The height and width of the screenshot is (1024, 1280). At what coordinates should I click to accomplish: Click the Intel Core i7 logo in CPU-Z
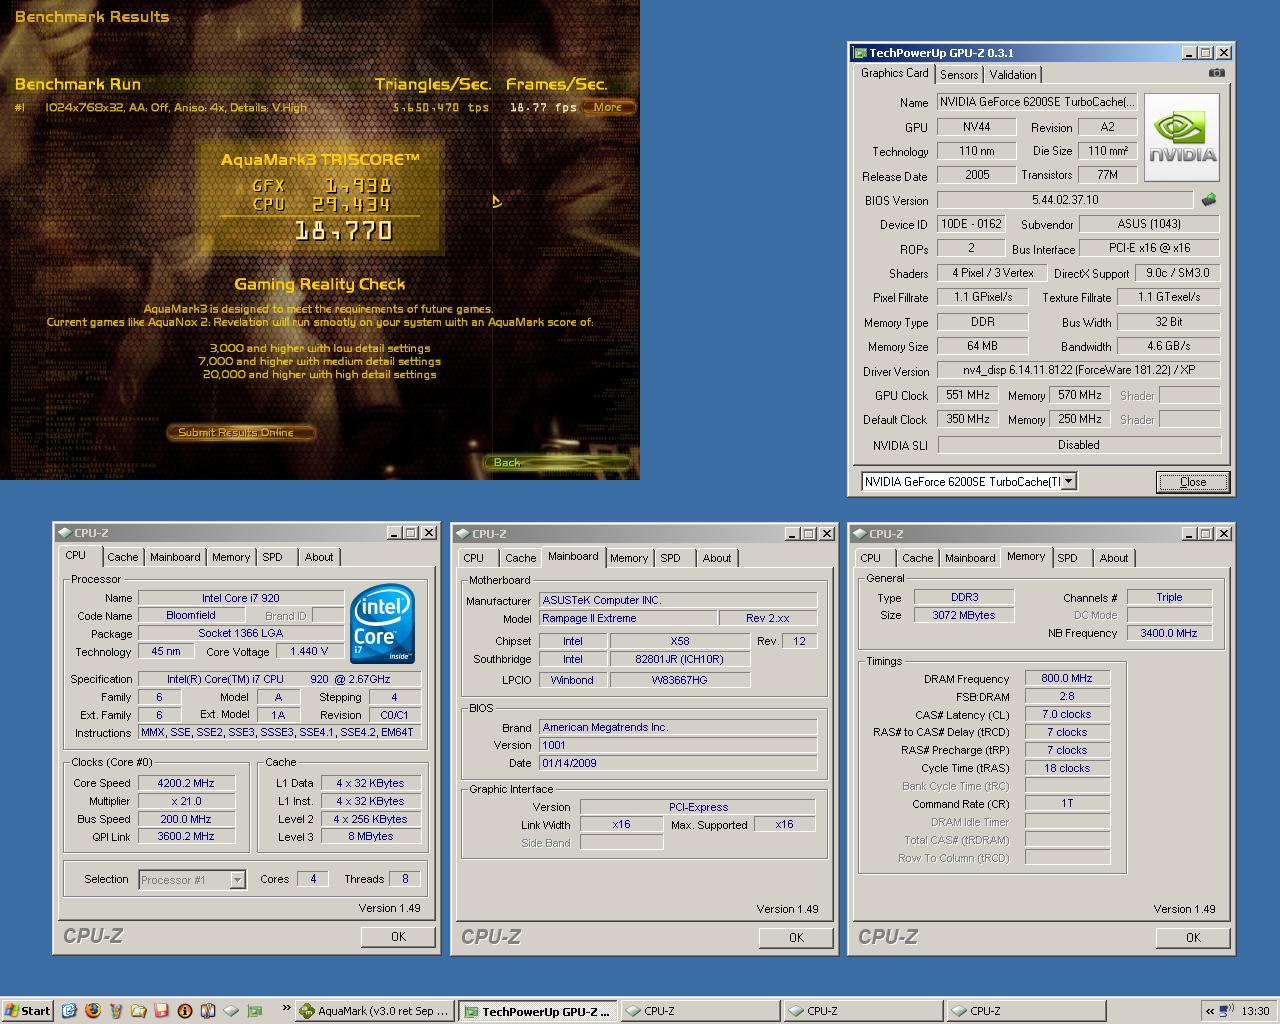pos(382,626)
